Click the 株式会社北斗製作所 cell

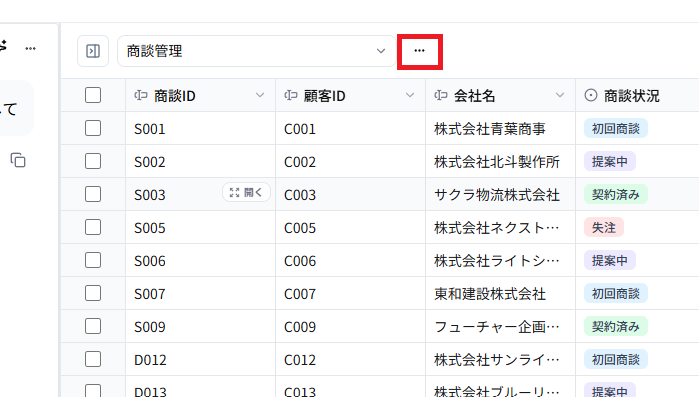501,161
